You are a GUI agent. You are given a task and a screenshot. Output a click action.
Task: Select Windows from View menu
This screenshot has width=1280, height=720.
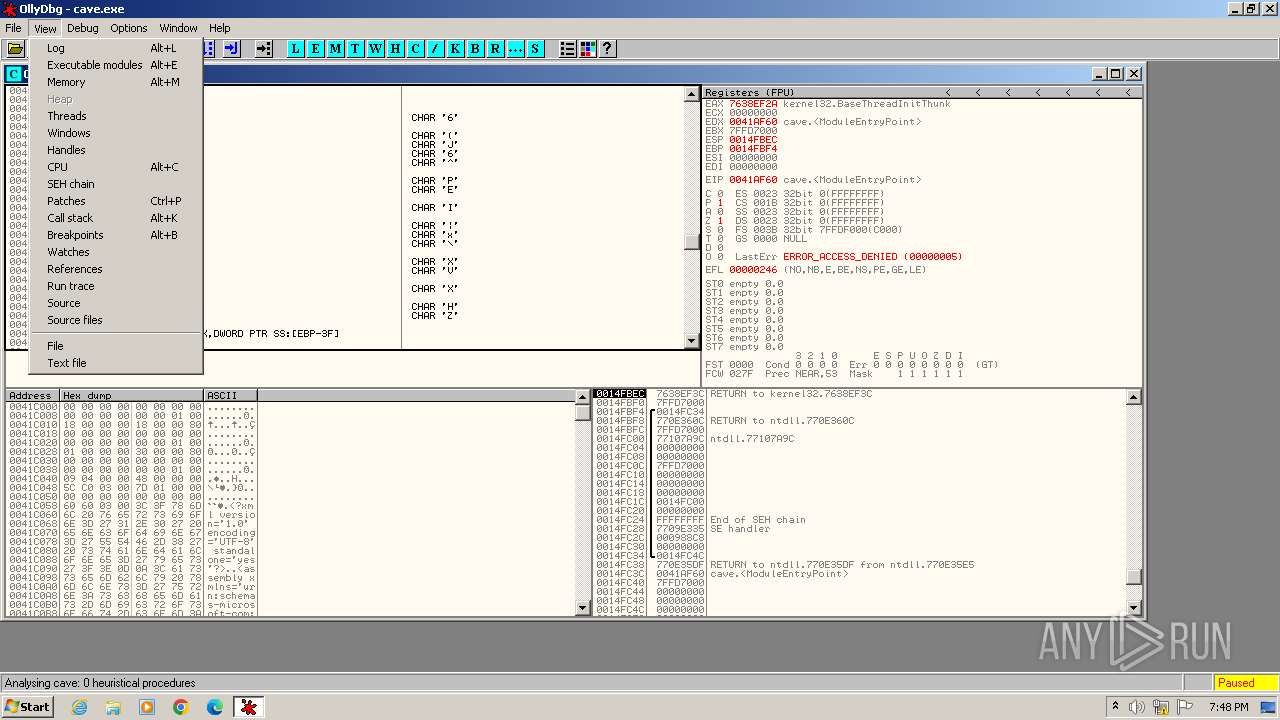tap(116, 133)
